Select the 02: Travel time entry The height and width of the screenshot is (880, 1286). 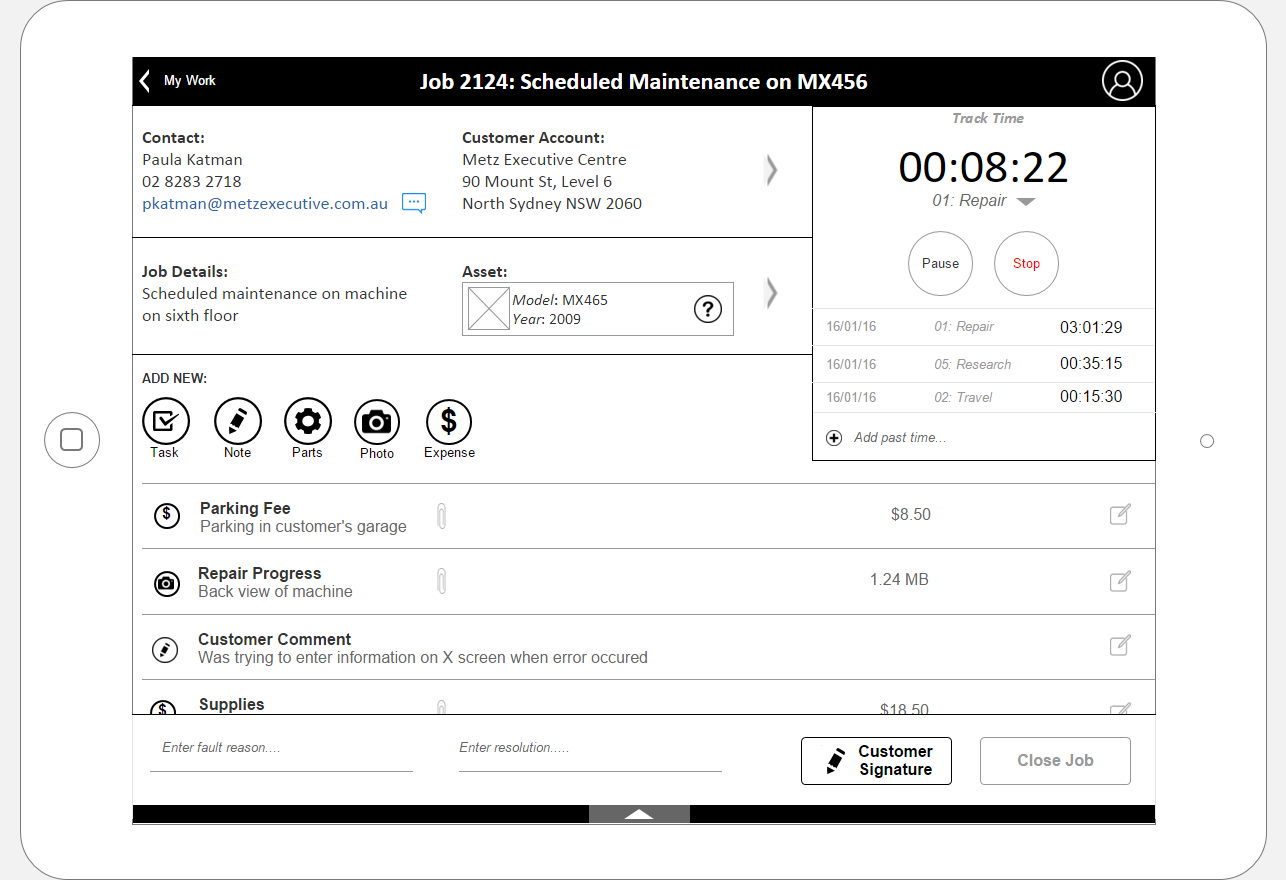[x=984, y=397]
